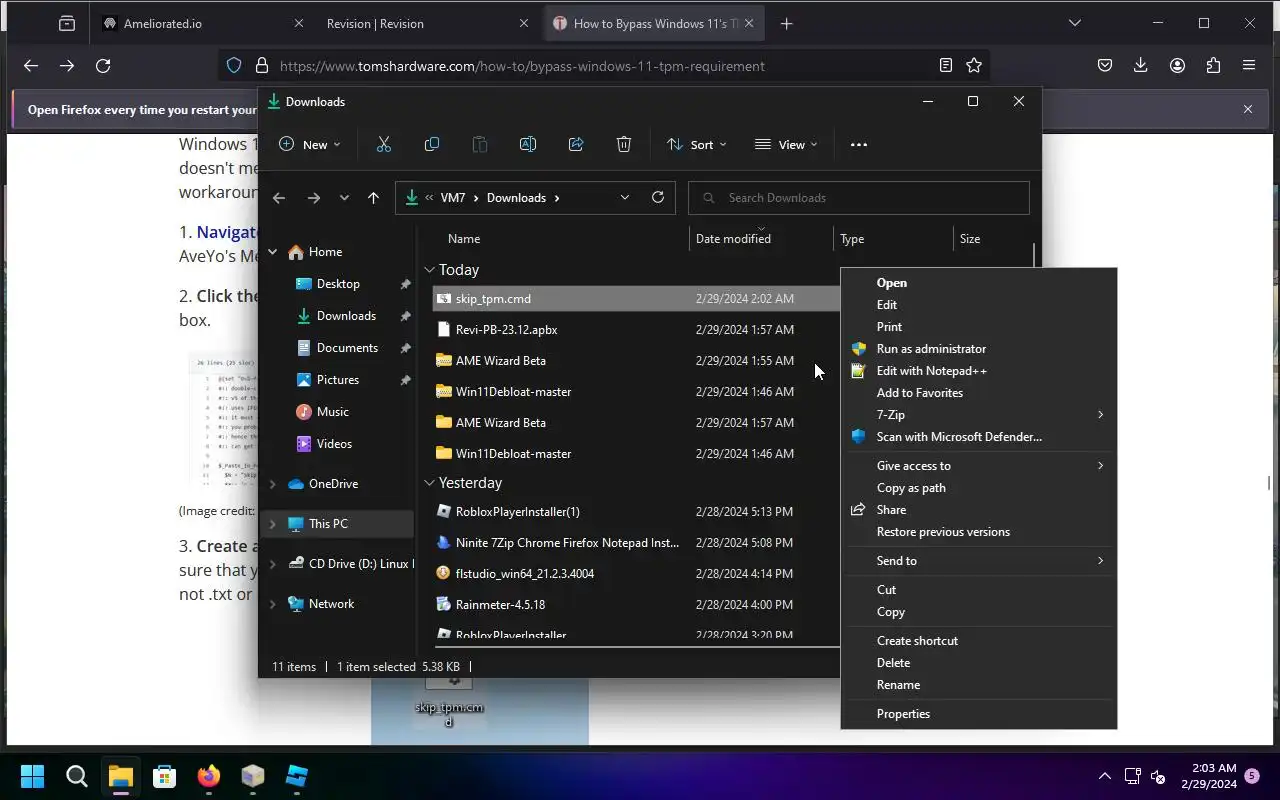
Task: Save page to Pocket icon
Action: click(1105, 66)
